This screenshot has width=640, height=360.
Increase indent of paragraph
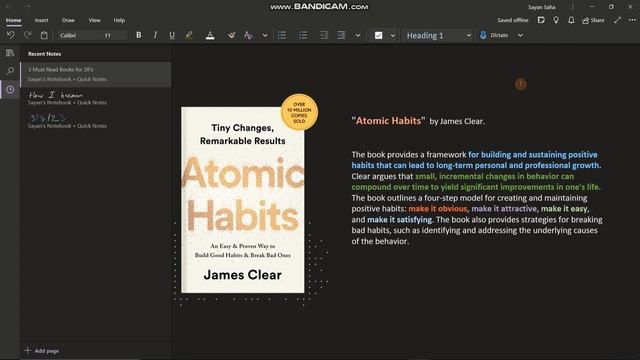point(341,35)
